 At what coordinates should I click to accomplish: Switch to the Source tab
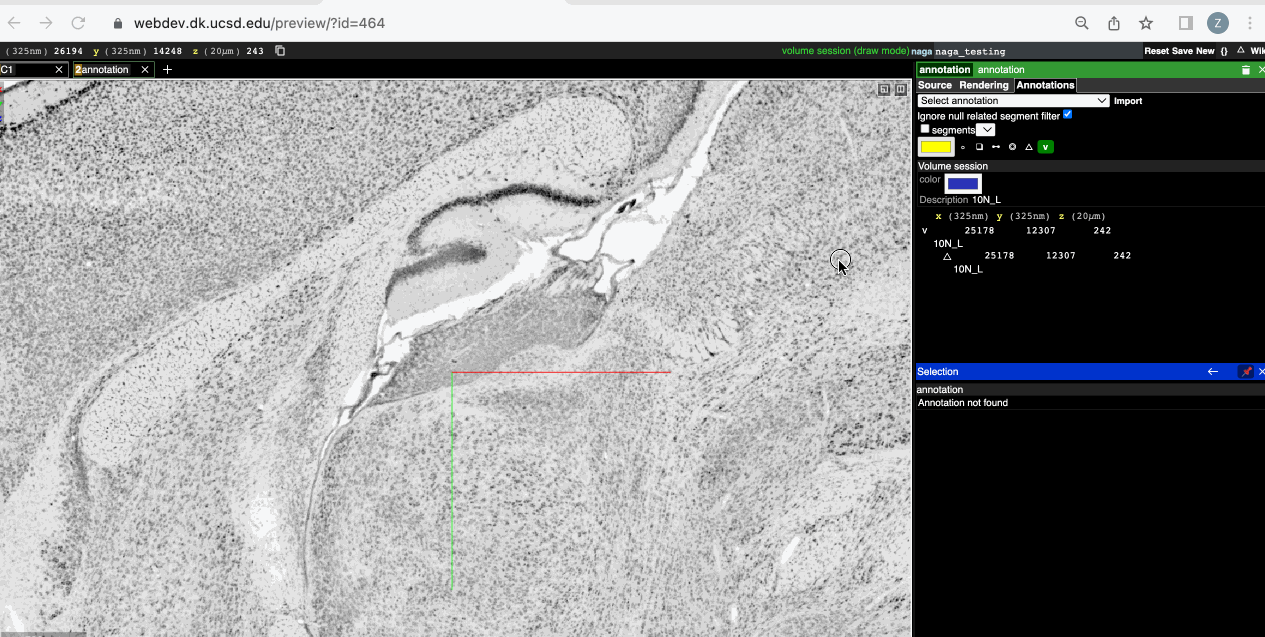[935, 85]
